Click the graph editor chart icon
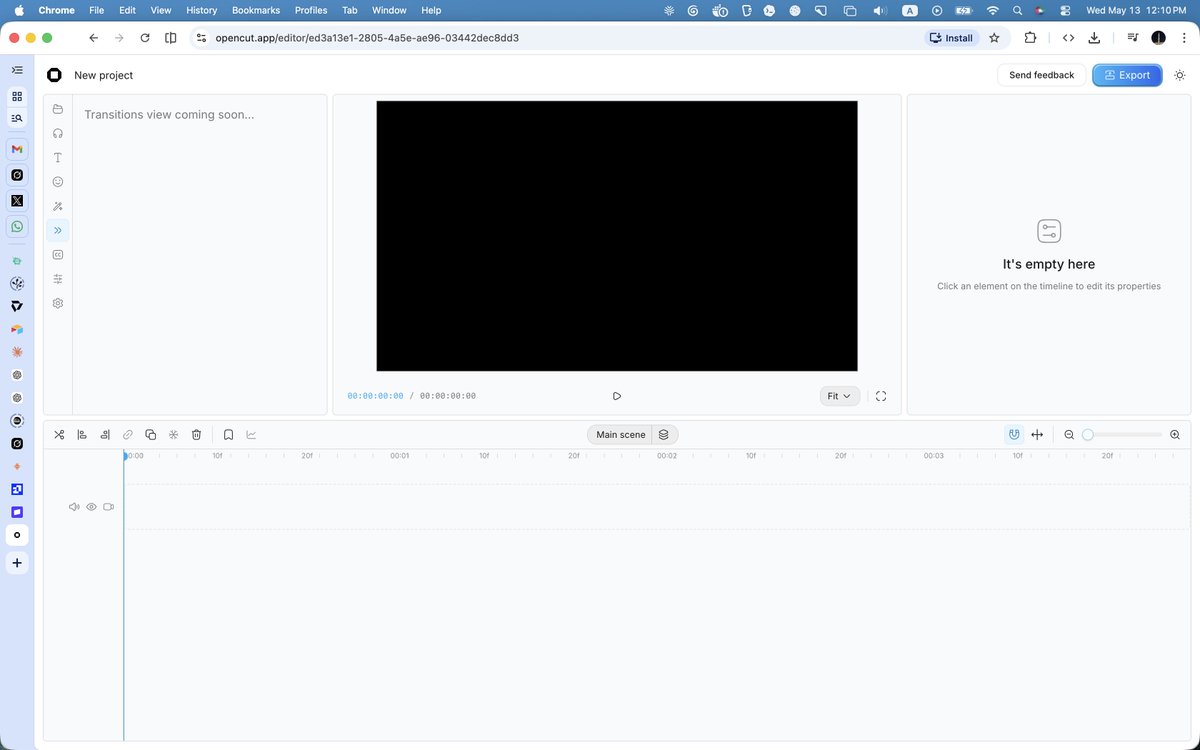 (251, 434)
